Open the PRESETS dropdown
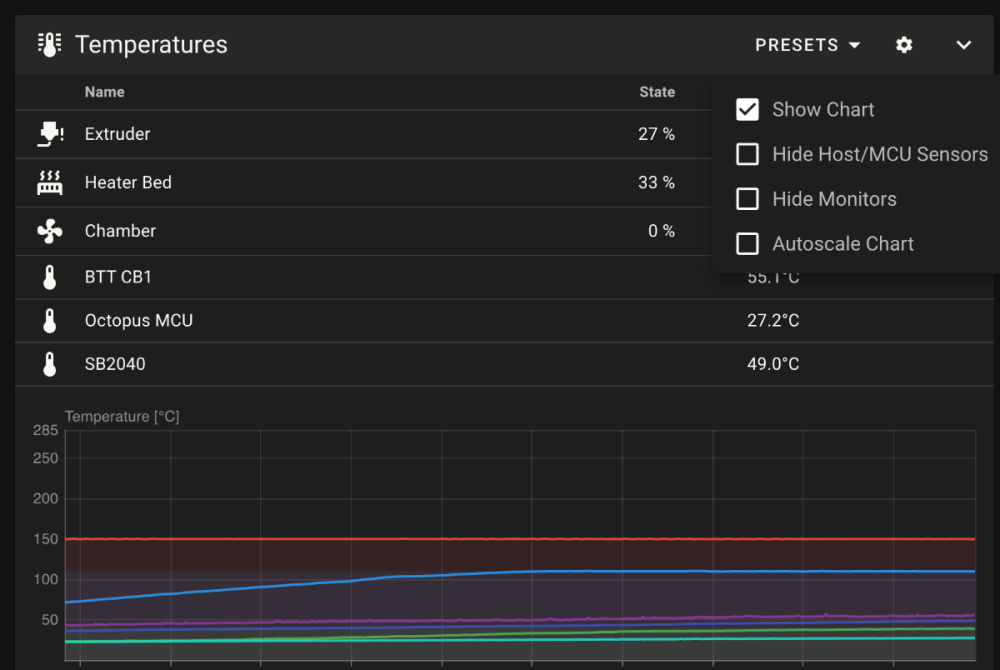 807,45
